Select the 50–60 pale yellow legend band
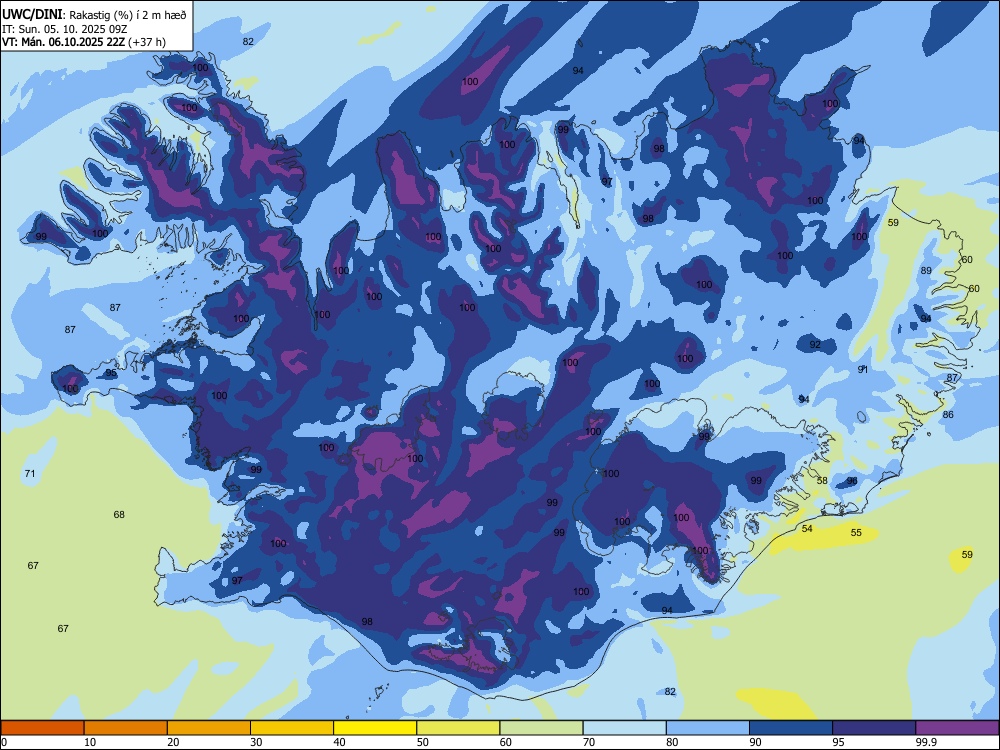The width and height of the screenshot is (1000, 750). (x=458, y=728)
